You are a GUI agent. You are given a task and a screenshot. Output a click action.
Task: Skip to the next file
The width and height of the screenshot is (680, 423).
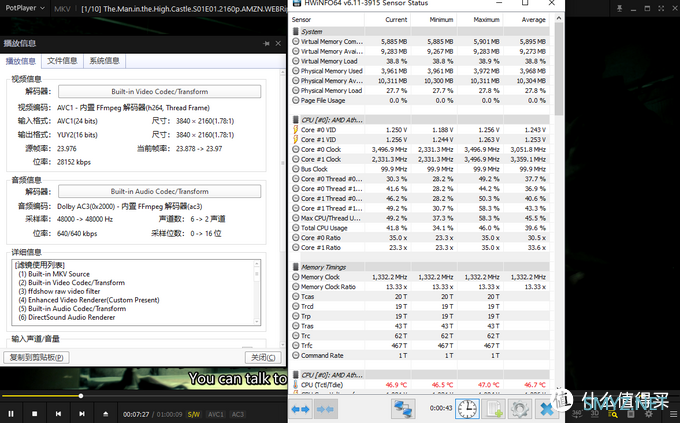pyautogui.click(x=82, y=414)
